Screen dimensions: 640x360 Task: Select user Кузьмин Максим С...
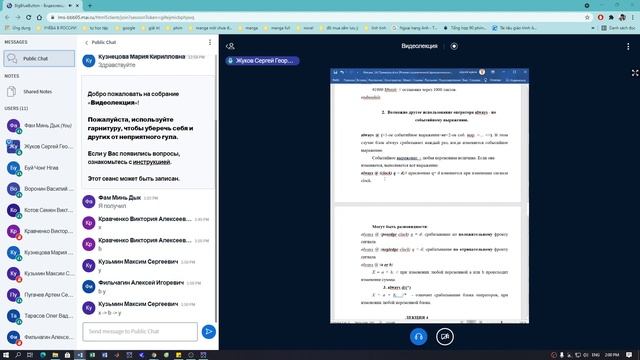(x=40, y=273)
